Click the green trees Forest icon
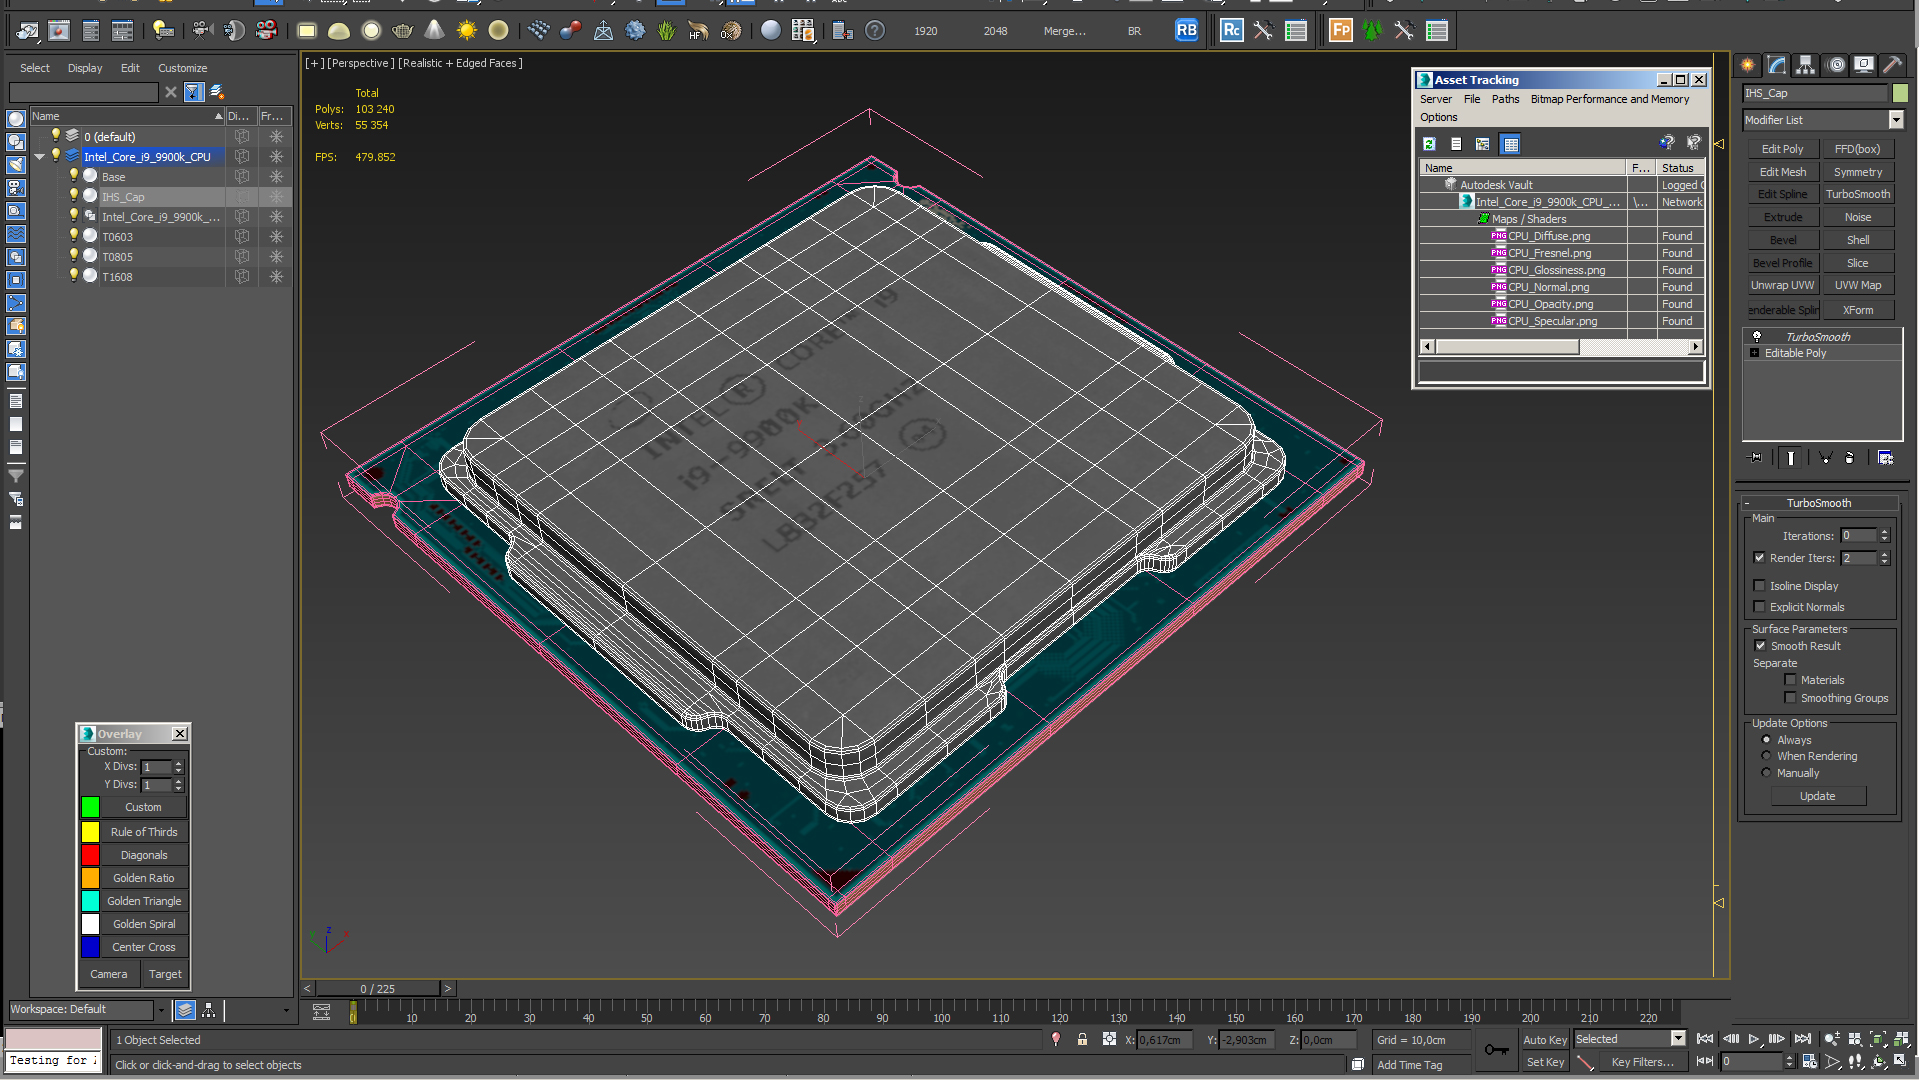 (x=1372, y=31)
